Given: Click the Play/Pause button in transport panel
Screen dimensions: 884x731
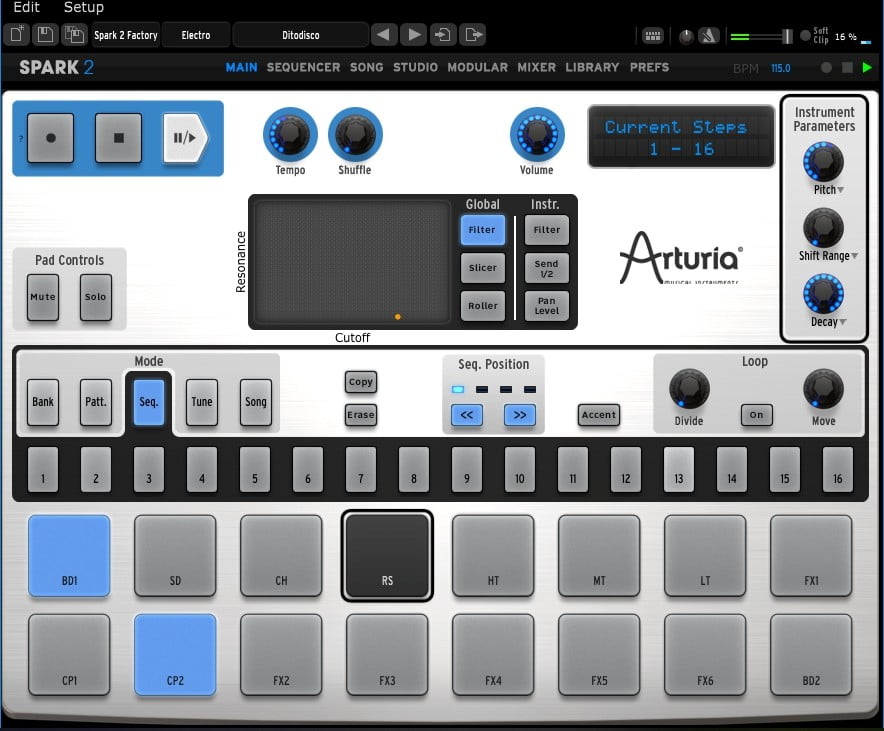Looking at the screenshot, I should click(x=184, y=138).
